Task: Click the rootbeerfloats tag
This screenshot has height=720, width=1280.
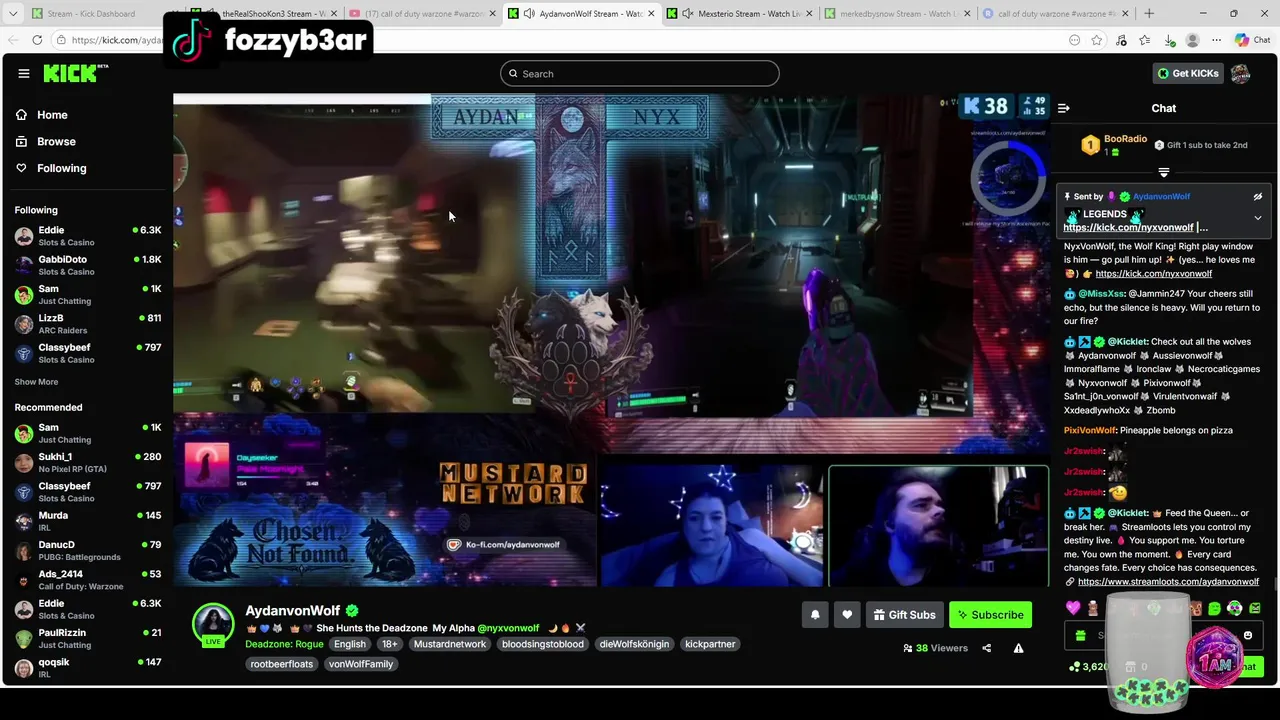Action: click(282, 664)
